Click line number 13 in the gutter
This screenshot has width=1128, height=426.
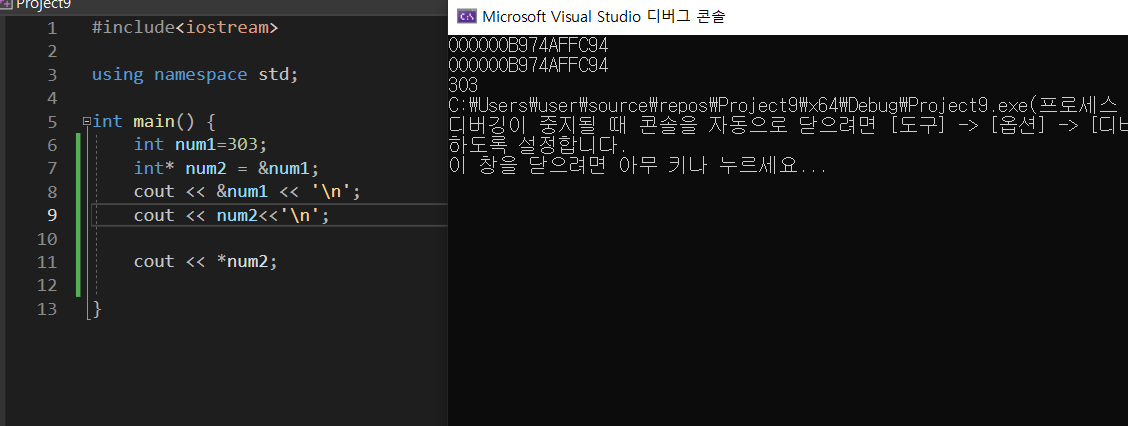[46, 309]
